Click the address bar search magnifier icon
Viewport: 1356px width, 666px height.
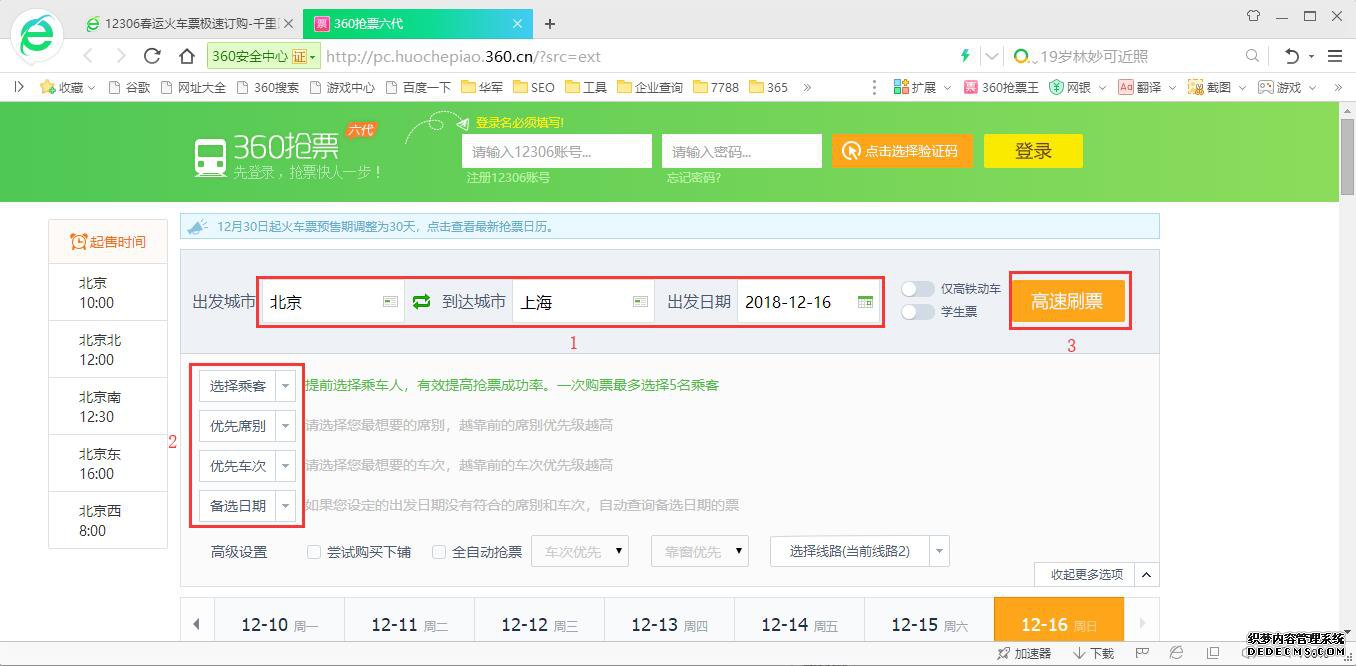pos(1252,56)
